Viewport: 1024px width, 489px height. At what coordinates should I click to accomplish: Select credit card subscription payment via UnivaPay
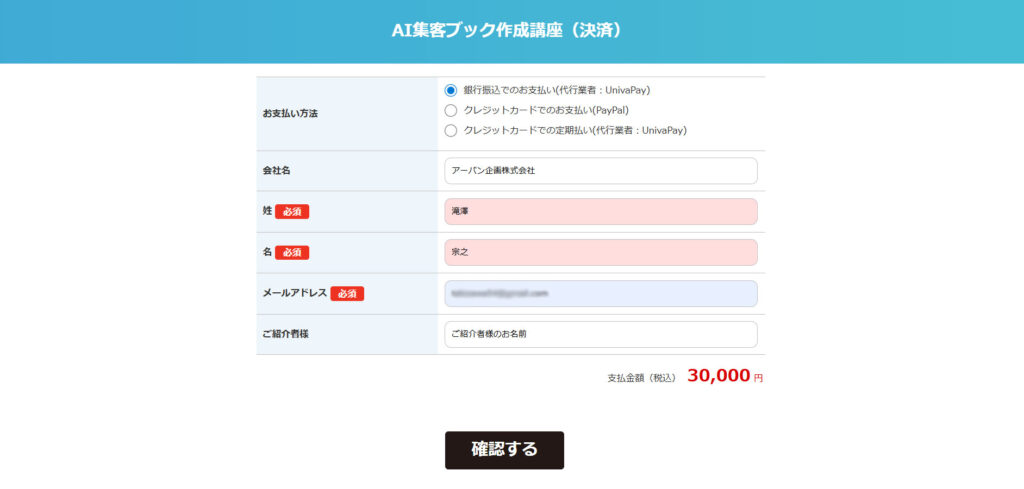451,130
